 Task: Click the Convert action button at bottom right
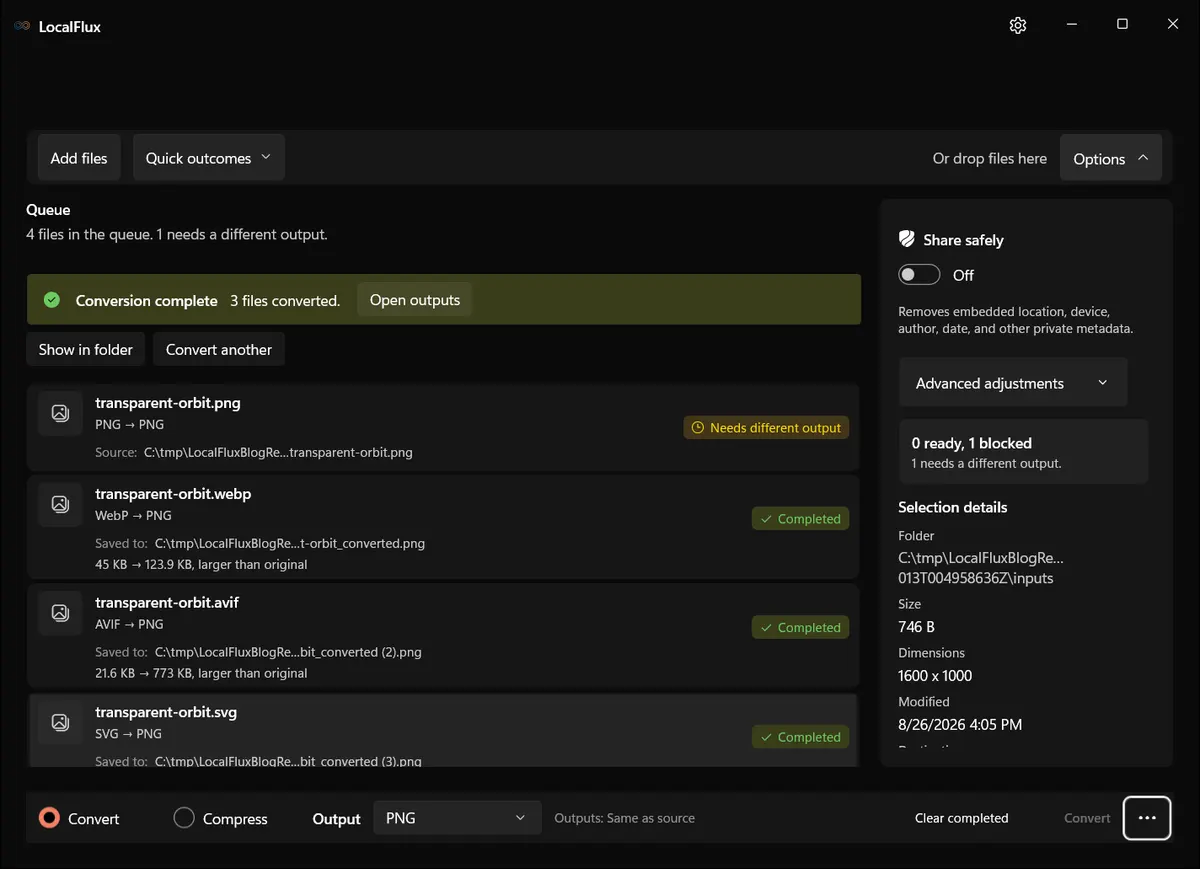[1087, 818]
